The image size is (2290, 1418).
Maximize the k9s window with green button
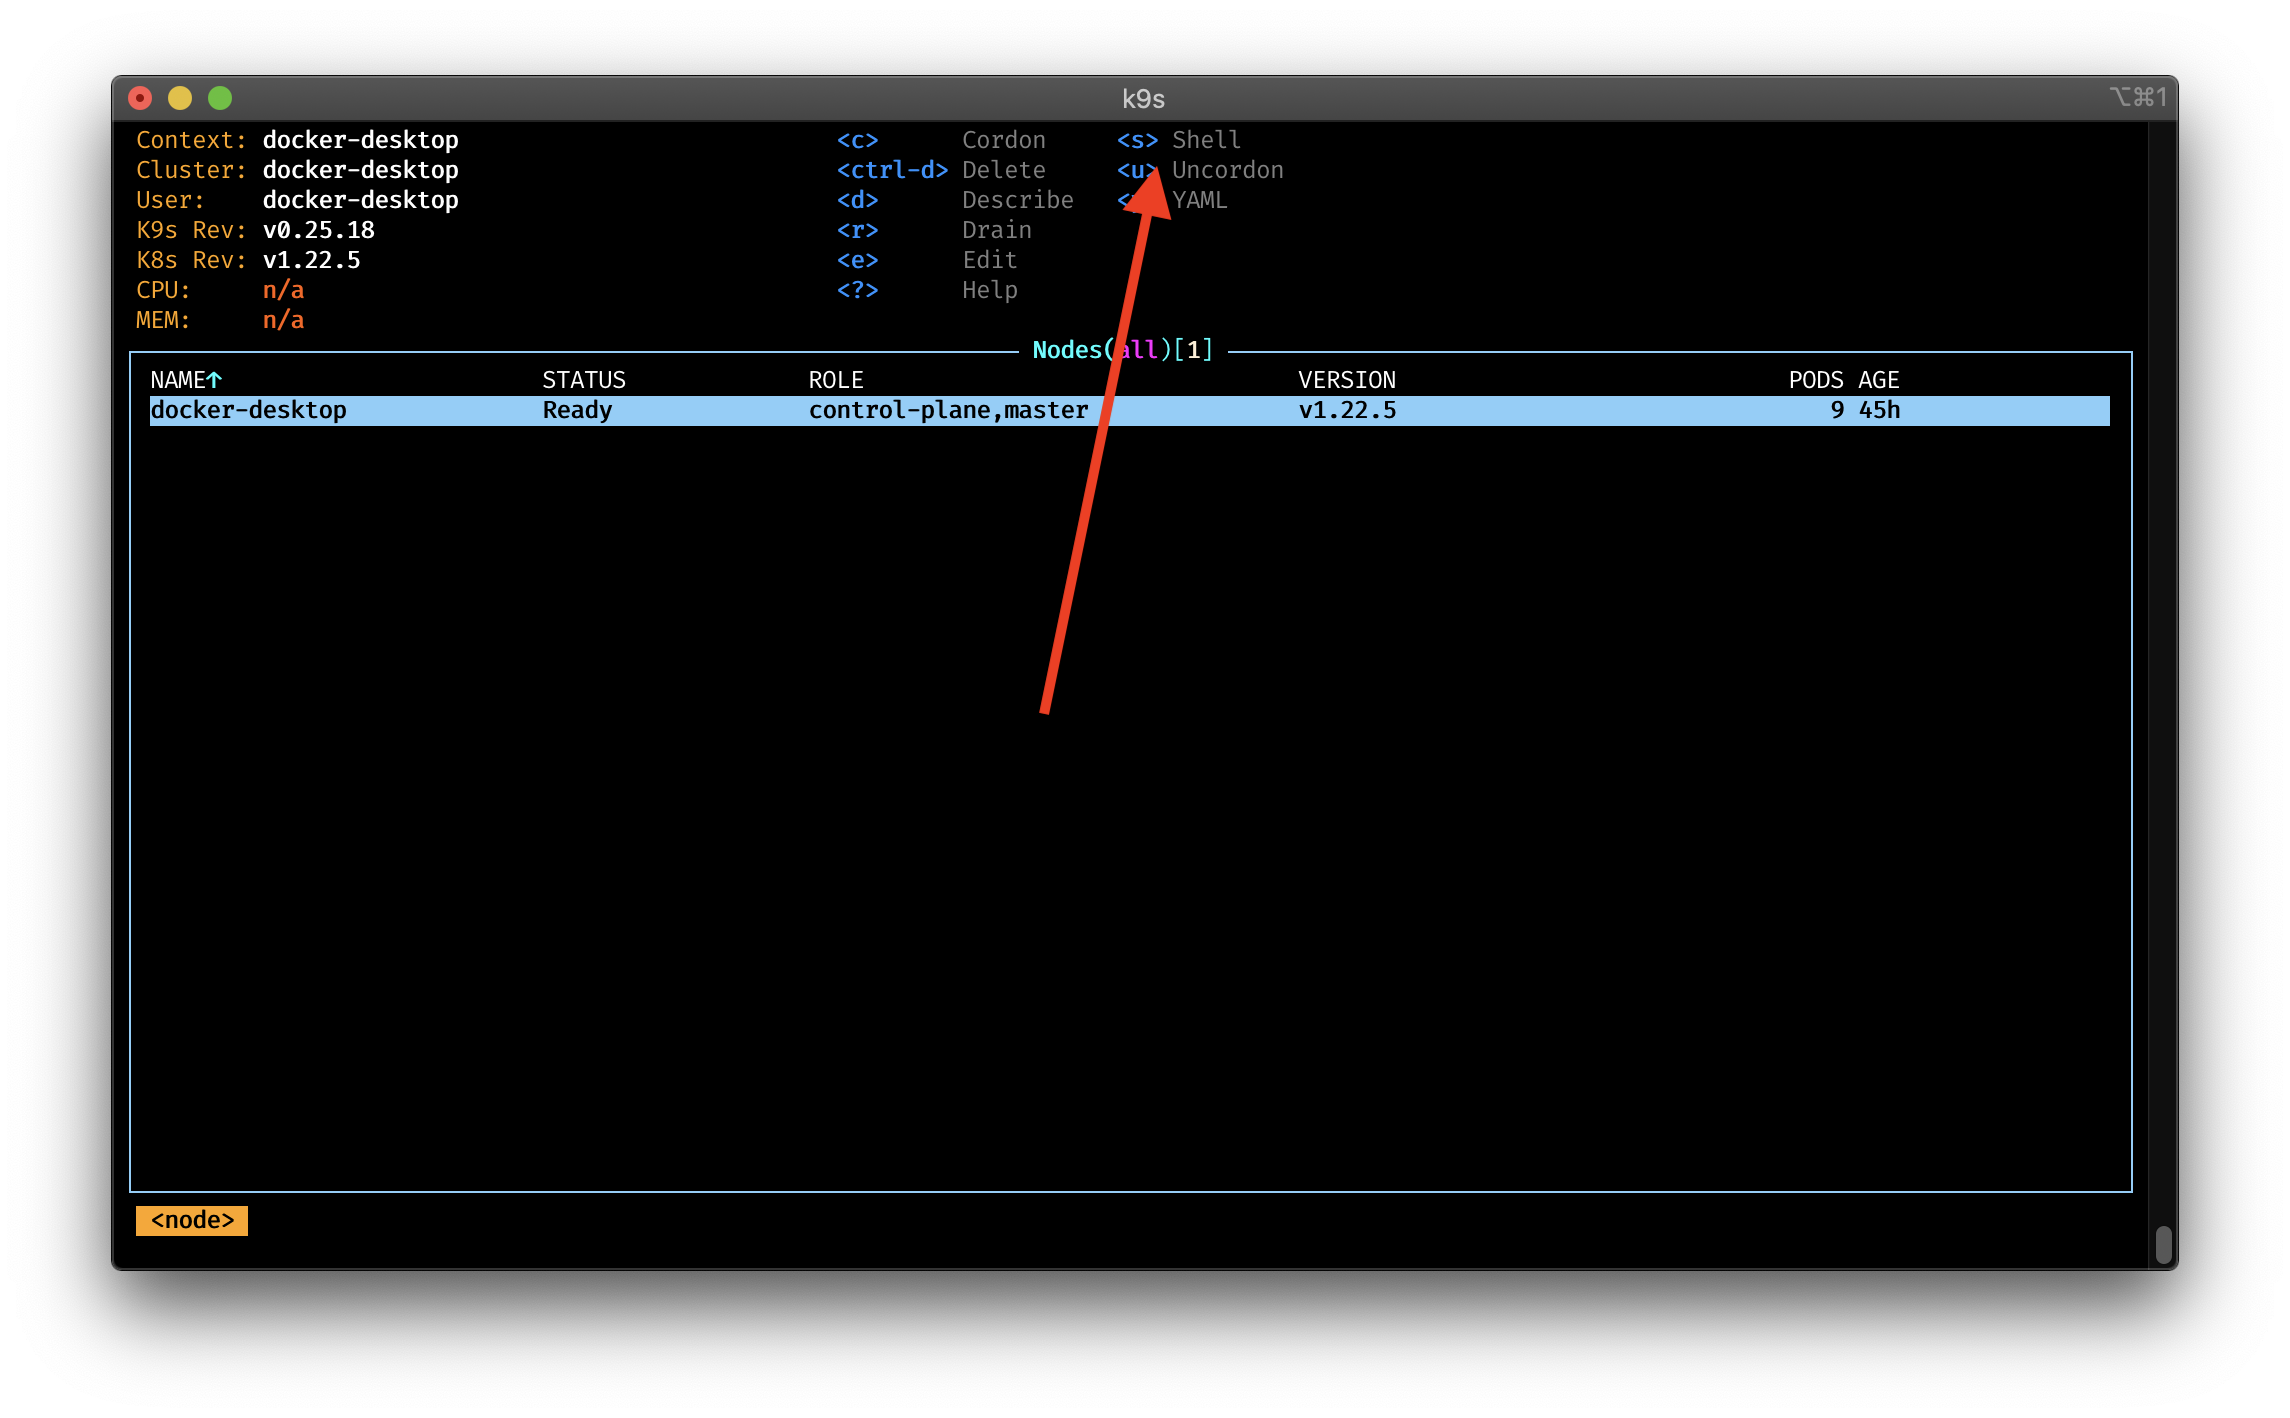(x=220, y=98)
